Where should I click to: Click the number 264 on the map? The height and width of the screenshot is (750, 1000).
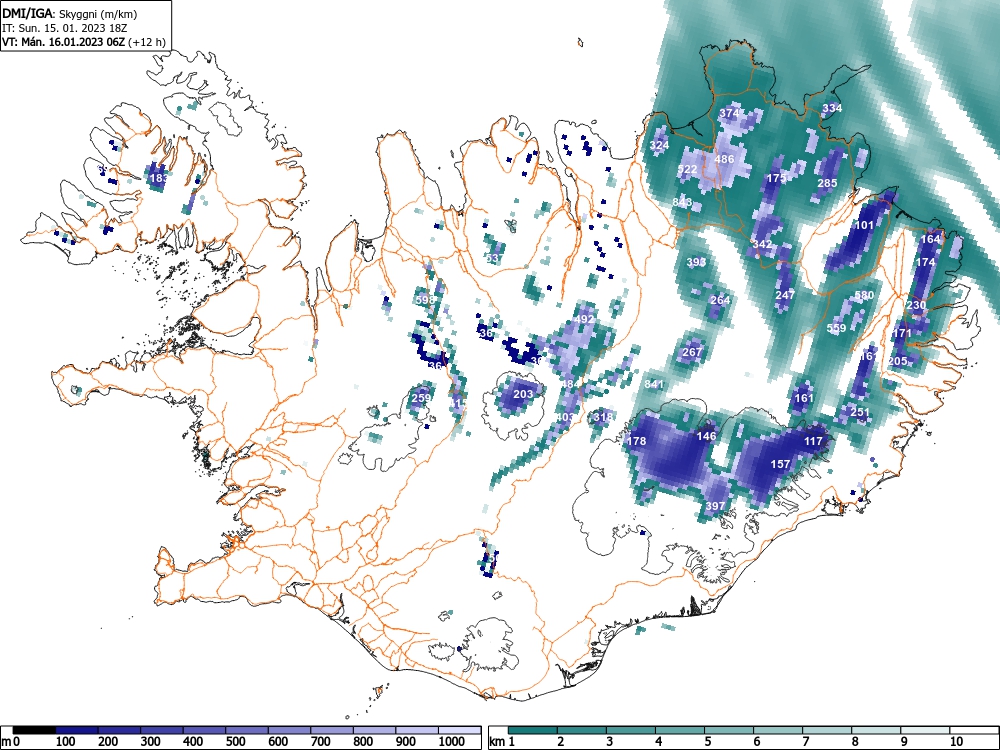pos(720,300)
